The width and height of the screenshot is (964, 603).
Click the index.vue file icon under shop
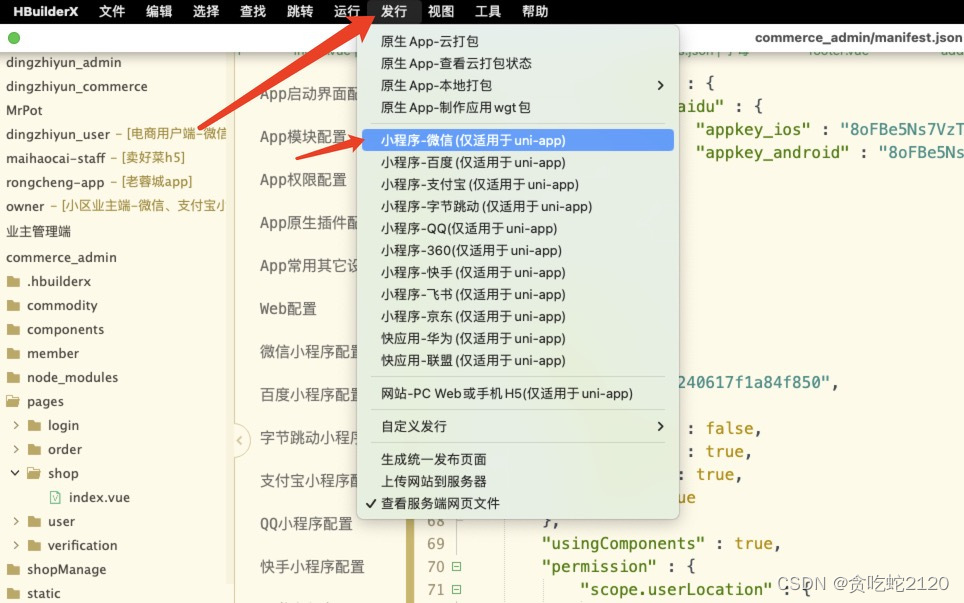pyautogui.click(x=55, y=497)
